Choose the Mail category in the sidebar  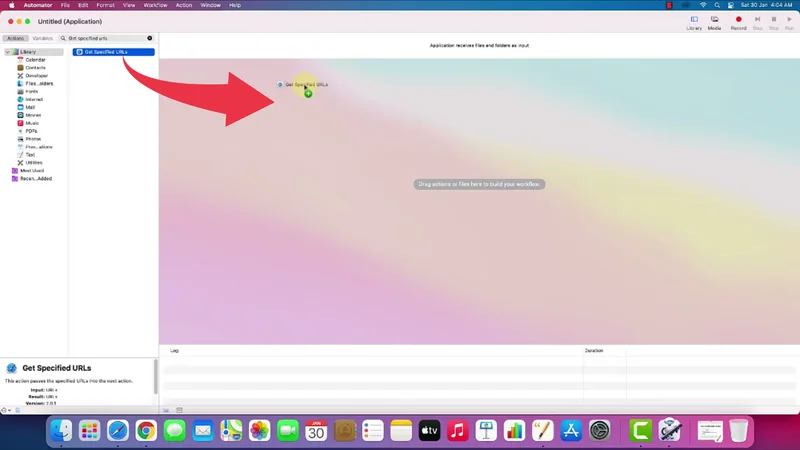(30, 107)
